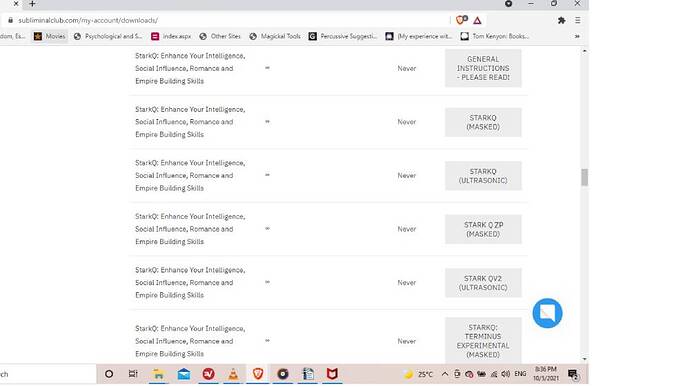This screenshot has width=690, height=387.
Task: Download Stark Q ZP (Masked) file
Action: pos(483,229)
